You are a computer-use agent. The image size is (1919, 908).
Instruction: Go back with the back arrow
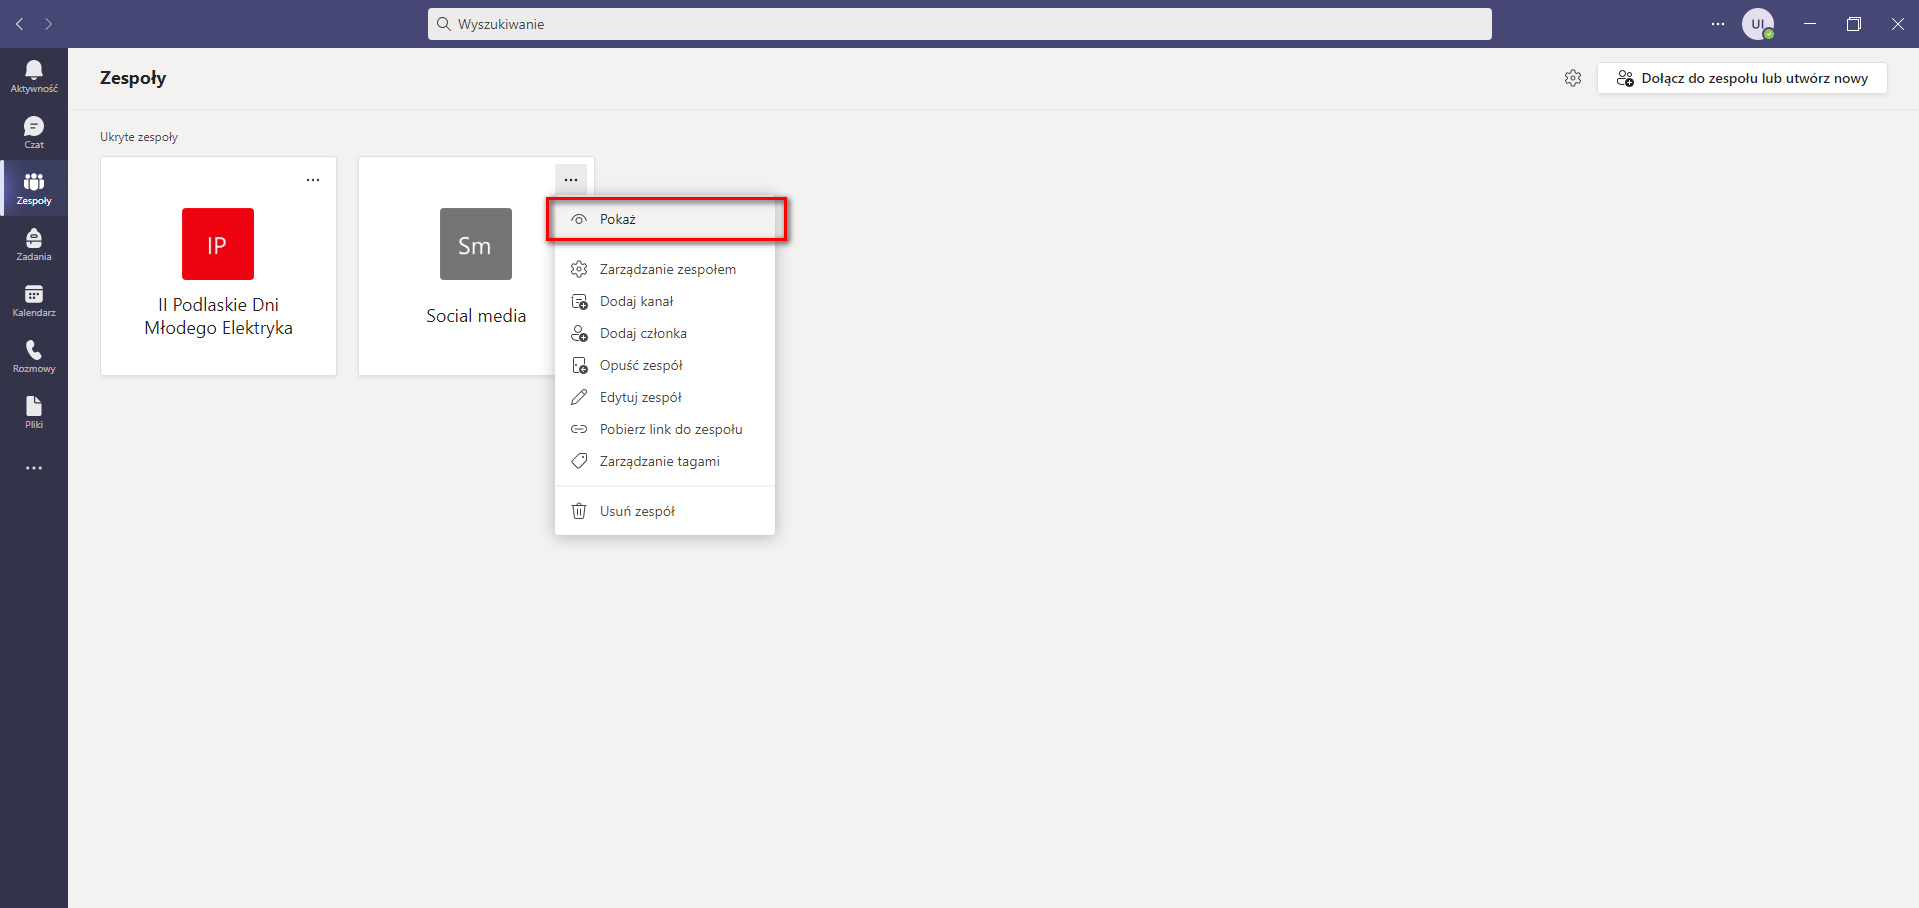tap(20, 24)
